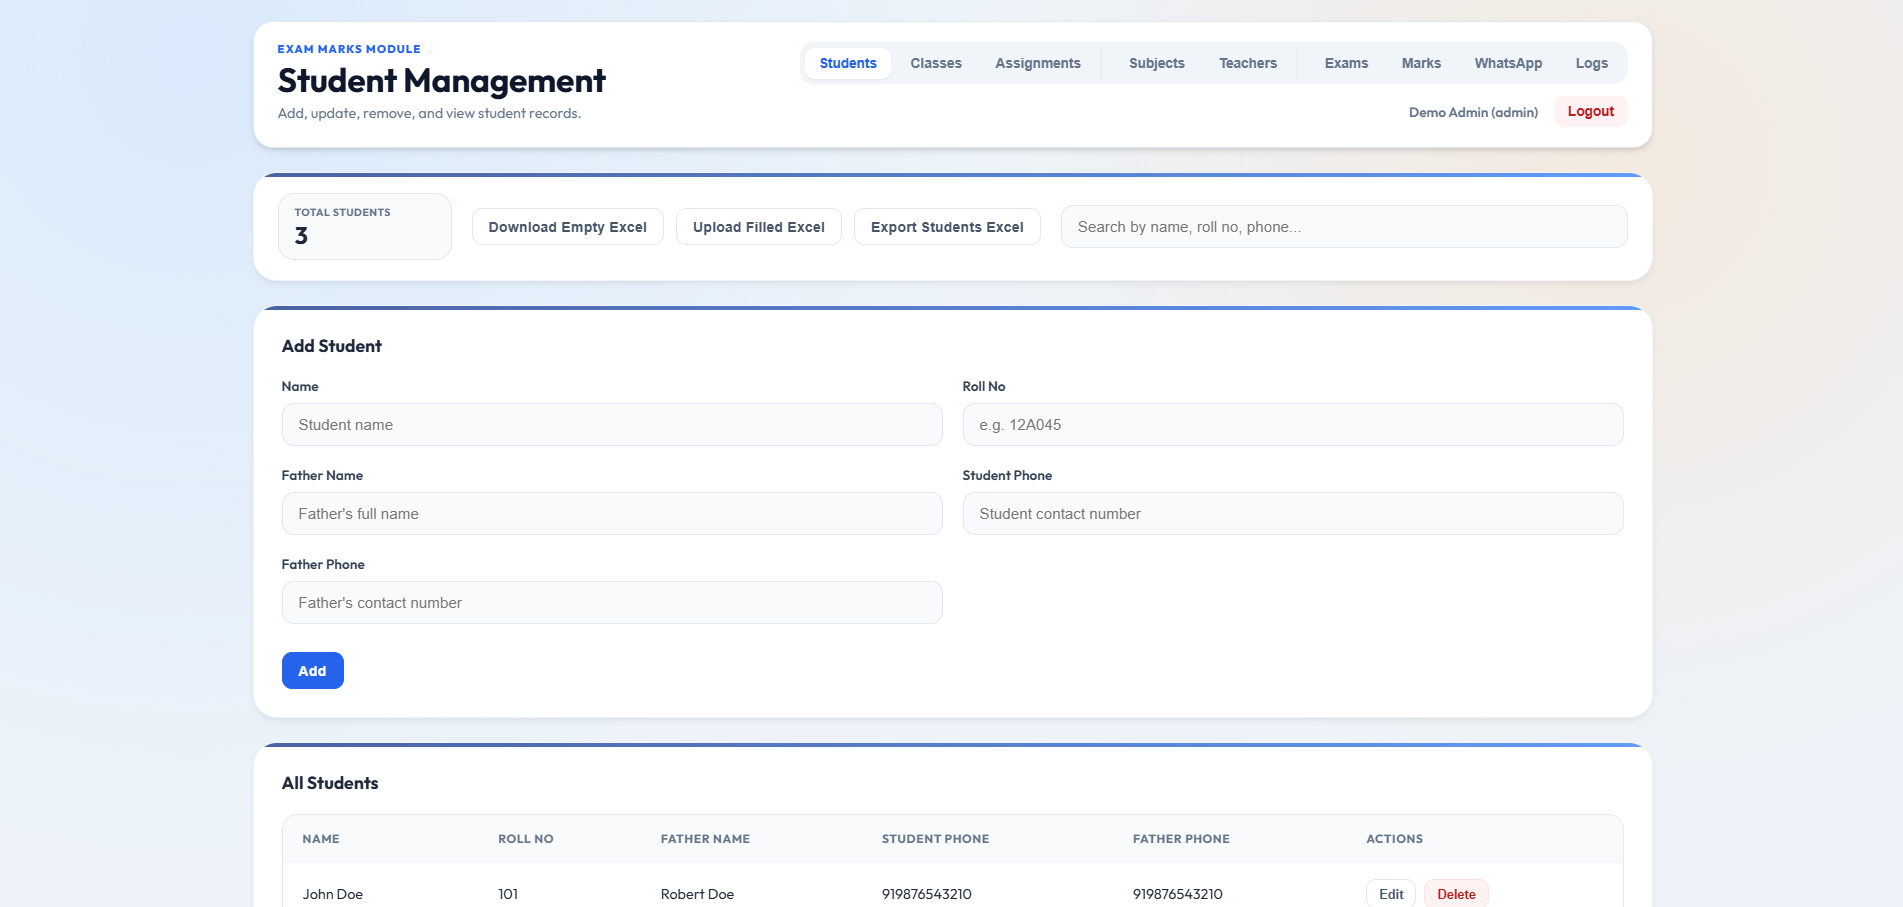The image size is (1903, 907).
Task: Click the 'FATHER PHONE' column header
Action: click(x=1181, y=839)
